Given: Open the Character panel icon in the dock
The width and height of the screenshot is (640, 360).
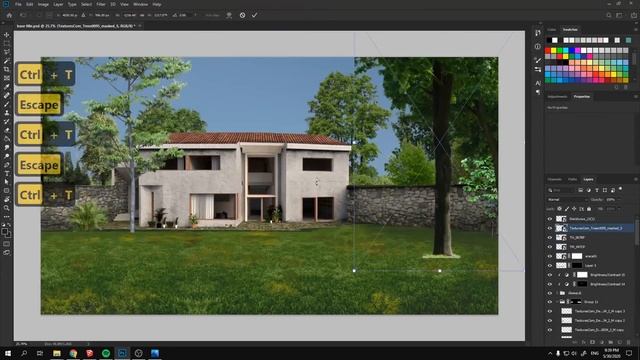Looking at the screenshot, I should [x=538, y=83].
